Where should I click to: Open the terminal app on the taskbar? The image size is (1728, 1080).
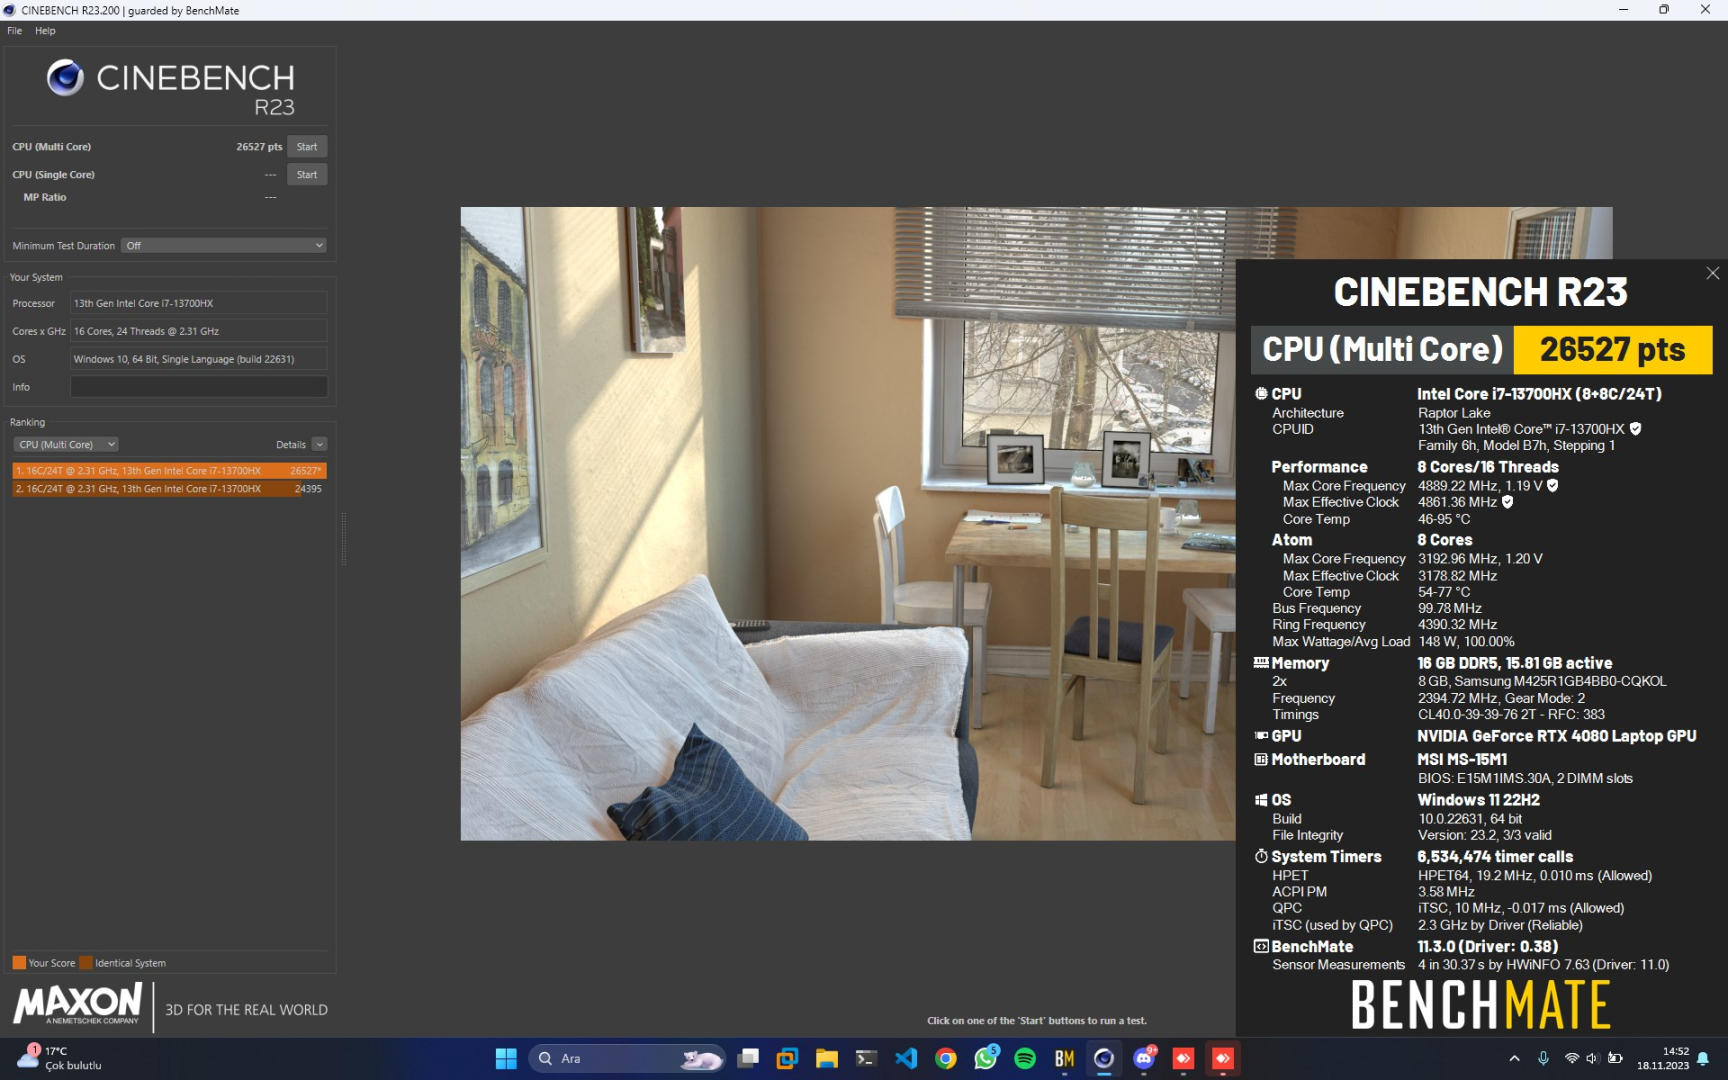(x=866, y=1058)
